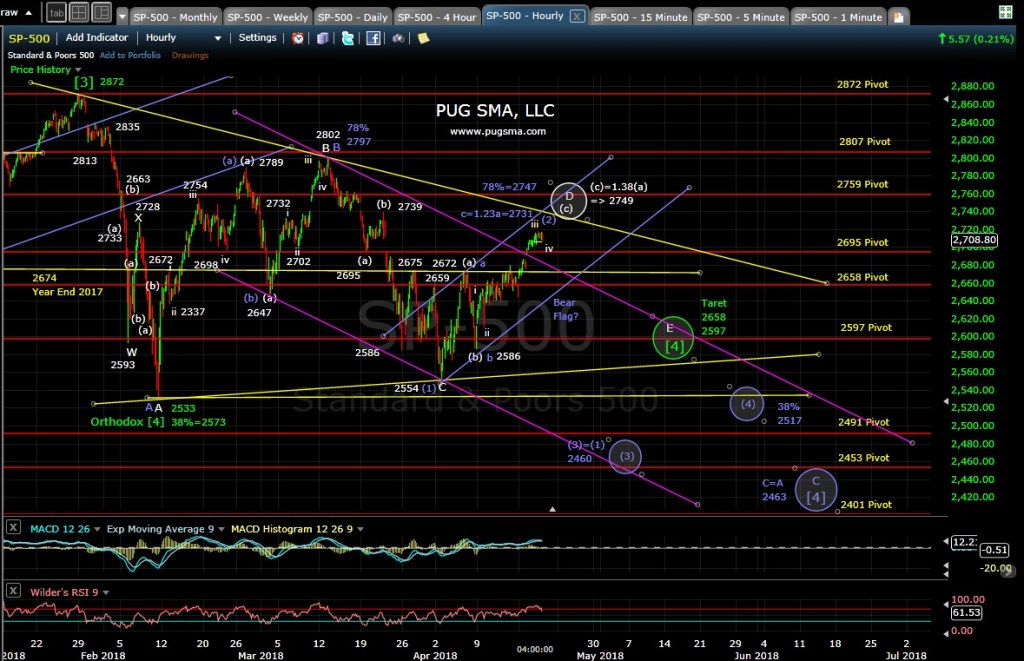Switch to SP-500 - 15 Minute tab
The height and width of the screenshot is (661, 1024).
pyautogui.click(x=641, y=17)
